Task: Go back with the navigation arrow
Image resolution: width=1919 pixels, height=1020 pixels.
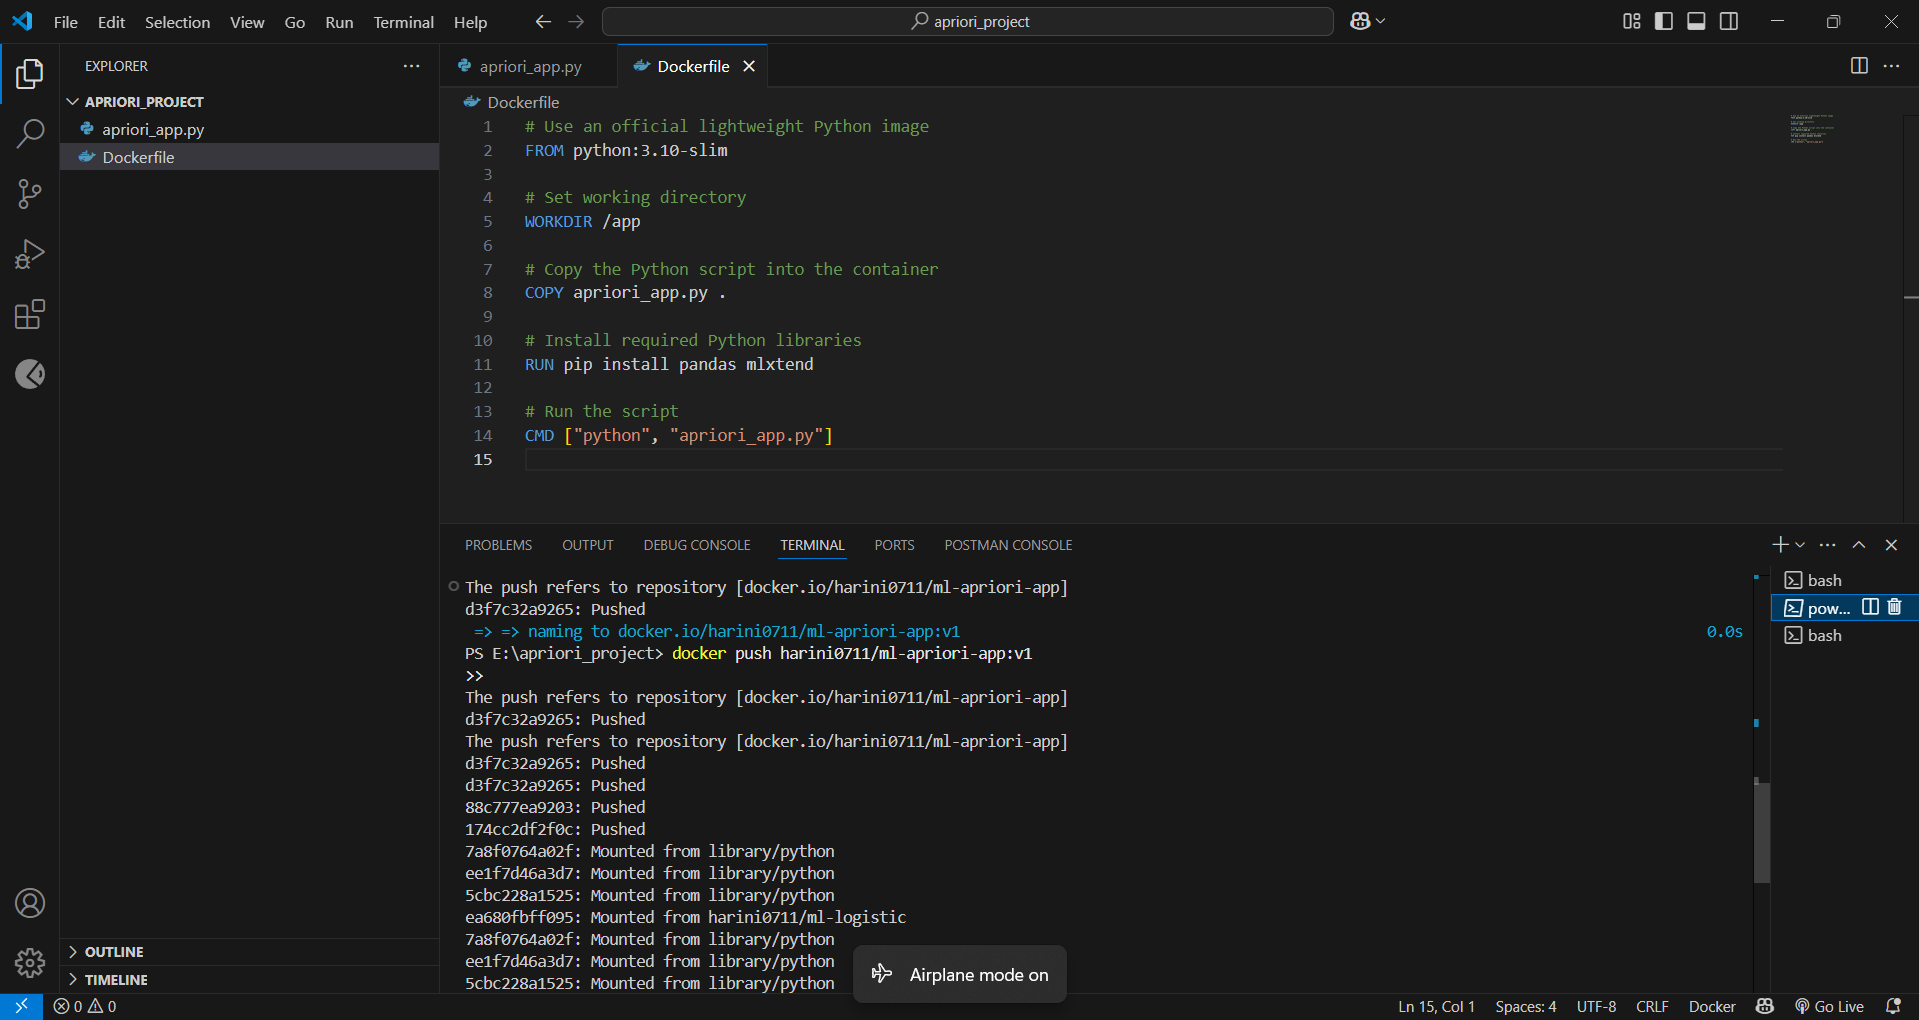Action: point(543,21)
